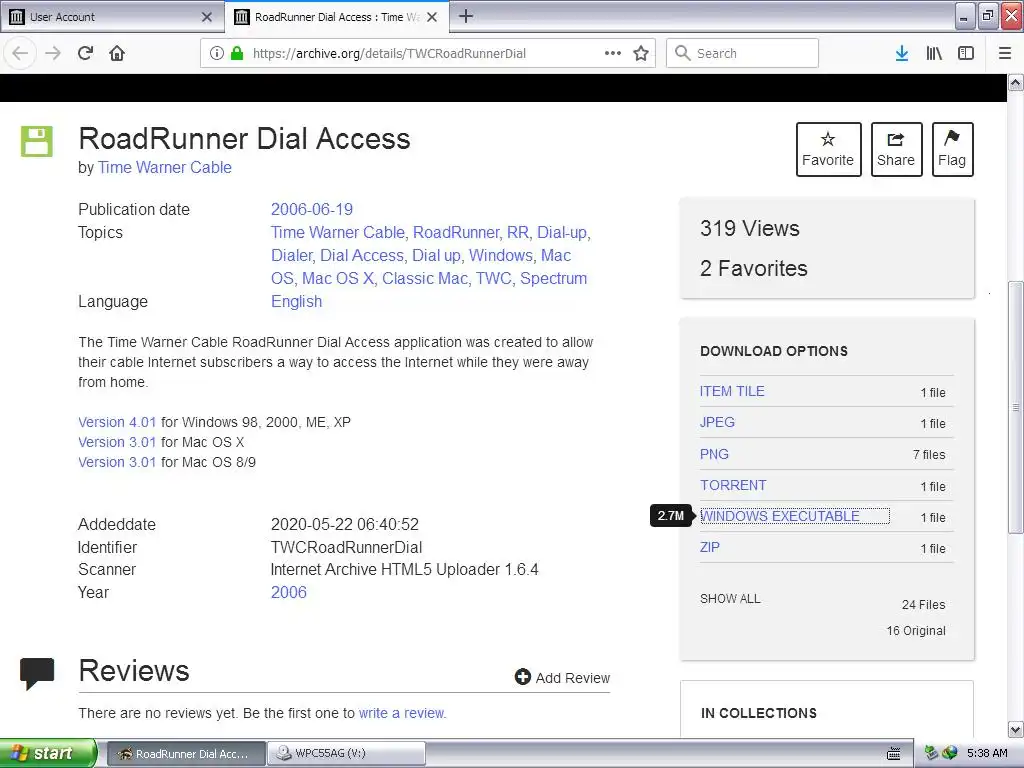Go to the browser Home page
Screen dimensions: 1024x768
(x=117, y=53)
